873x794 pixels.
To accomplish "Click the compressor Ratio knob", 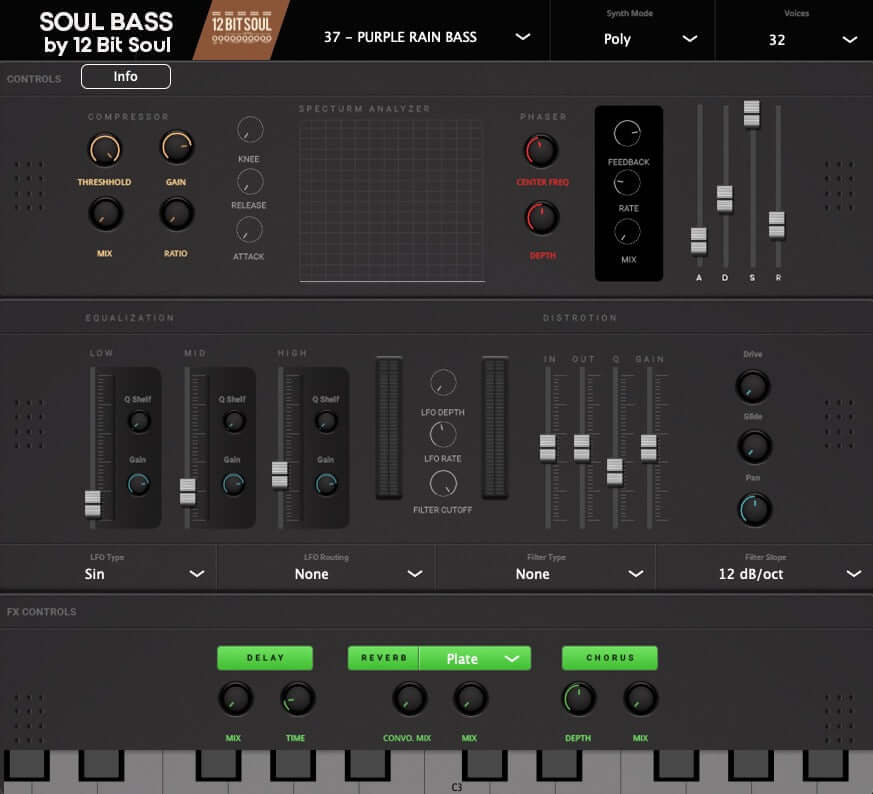I will point(176,214).
